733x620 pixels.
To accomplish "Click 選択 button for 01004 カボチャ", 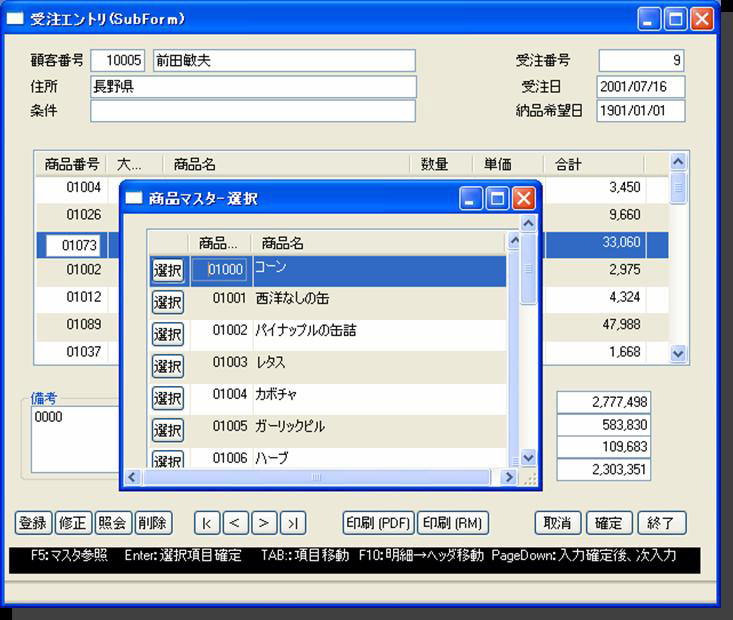I will click(167, 398).
